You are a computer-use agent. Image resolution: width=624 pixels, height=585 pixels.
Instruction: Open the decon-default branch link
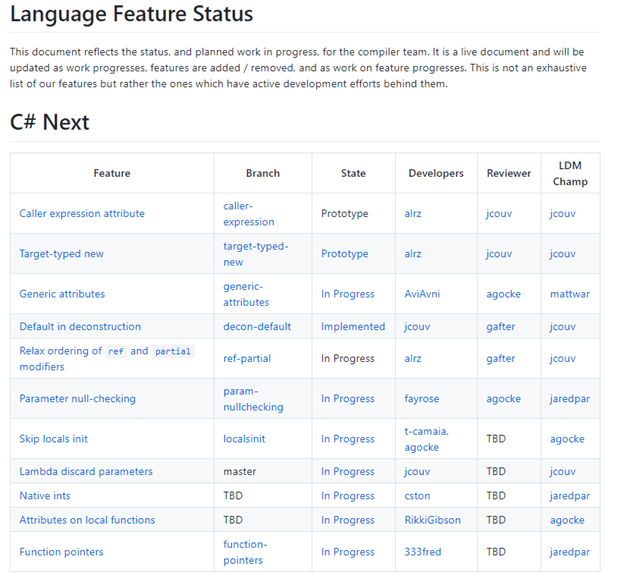tap(257, 326)
